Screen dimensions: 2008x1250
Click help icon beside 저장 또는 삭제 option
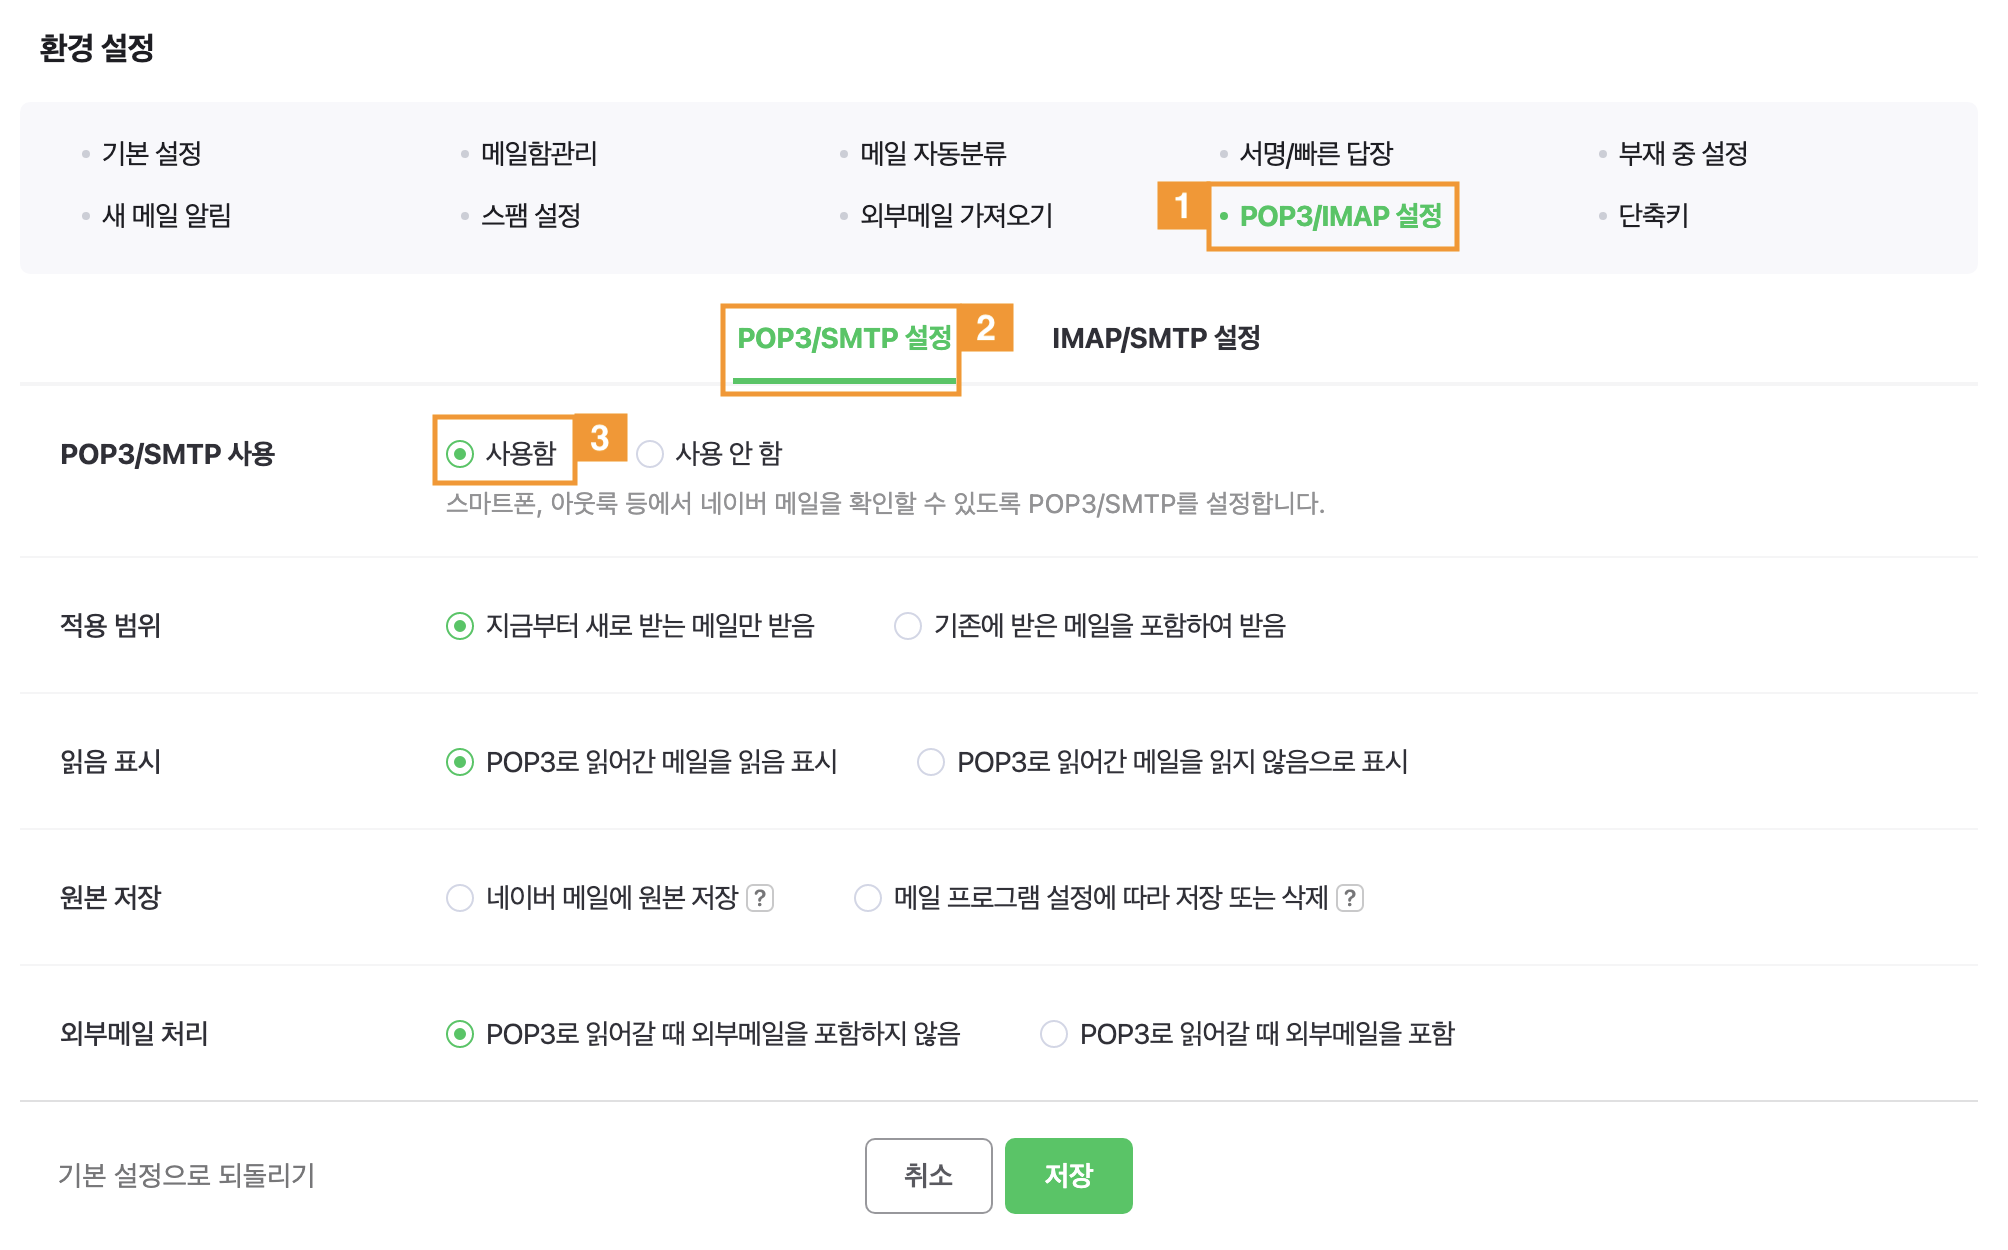(1350, 898)
